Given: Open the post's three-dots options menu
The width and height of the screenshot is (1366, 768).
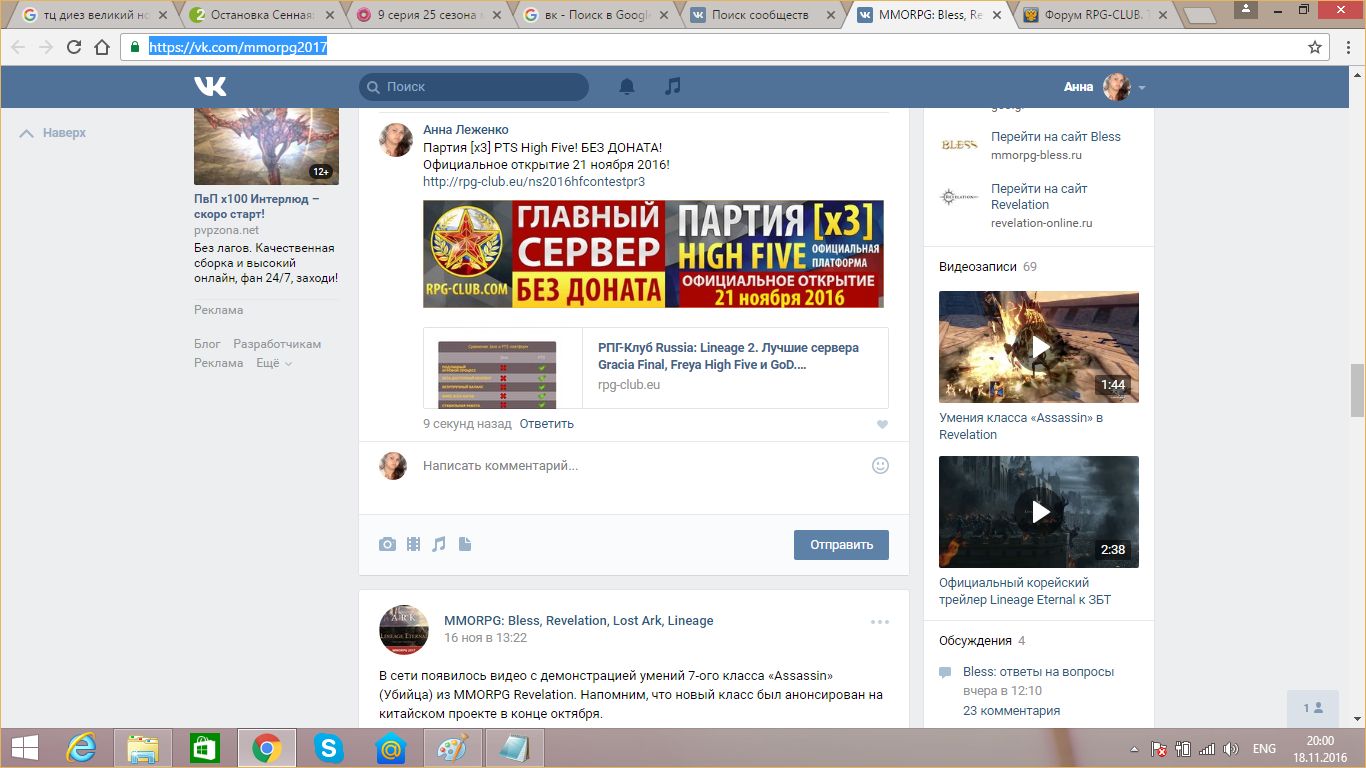Looking at the screenshot, I should [x=879, y=621].
